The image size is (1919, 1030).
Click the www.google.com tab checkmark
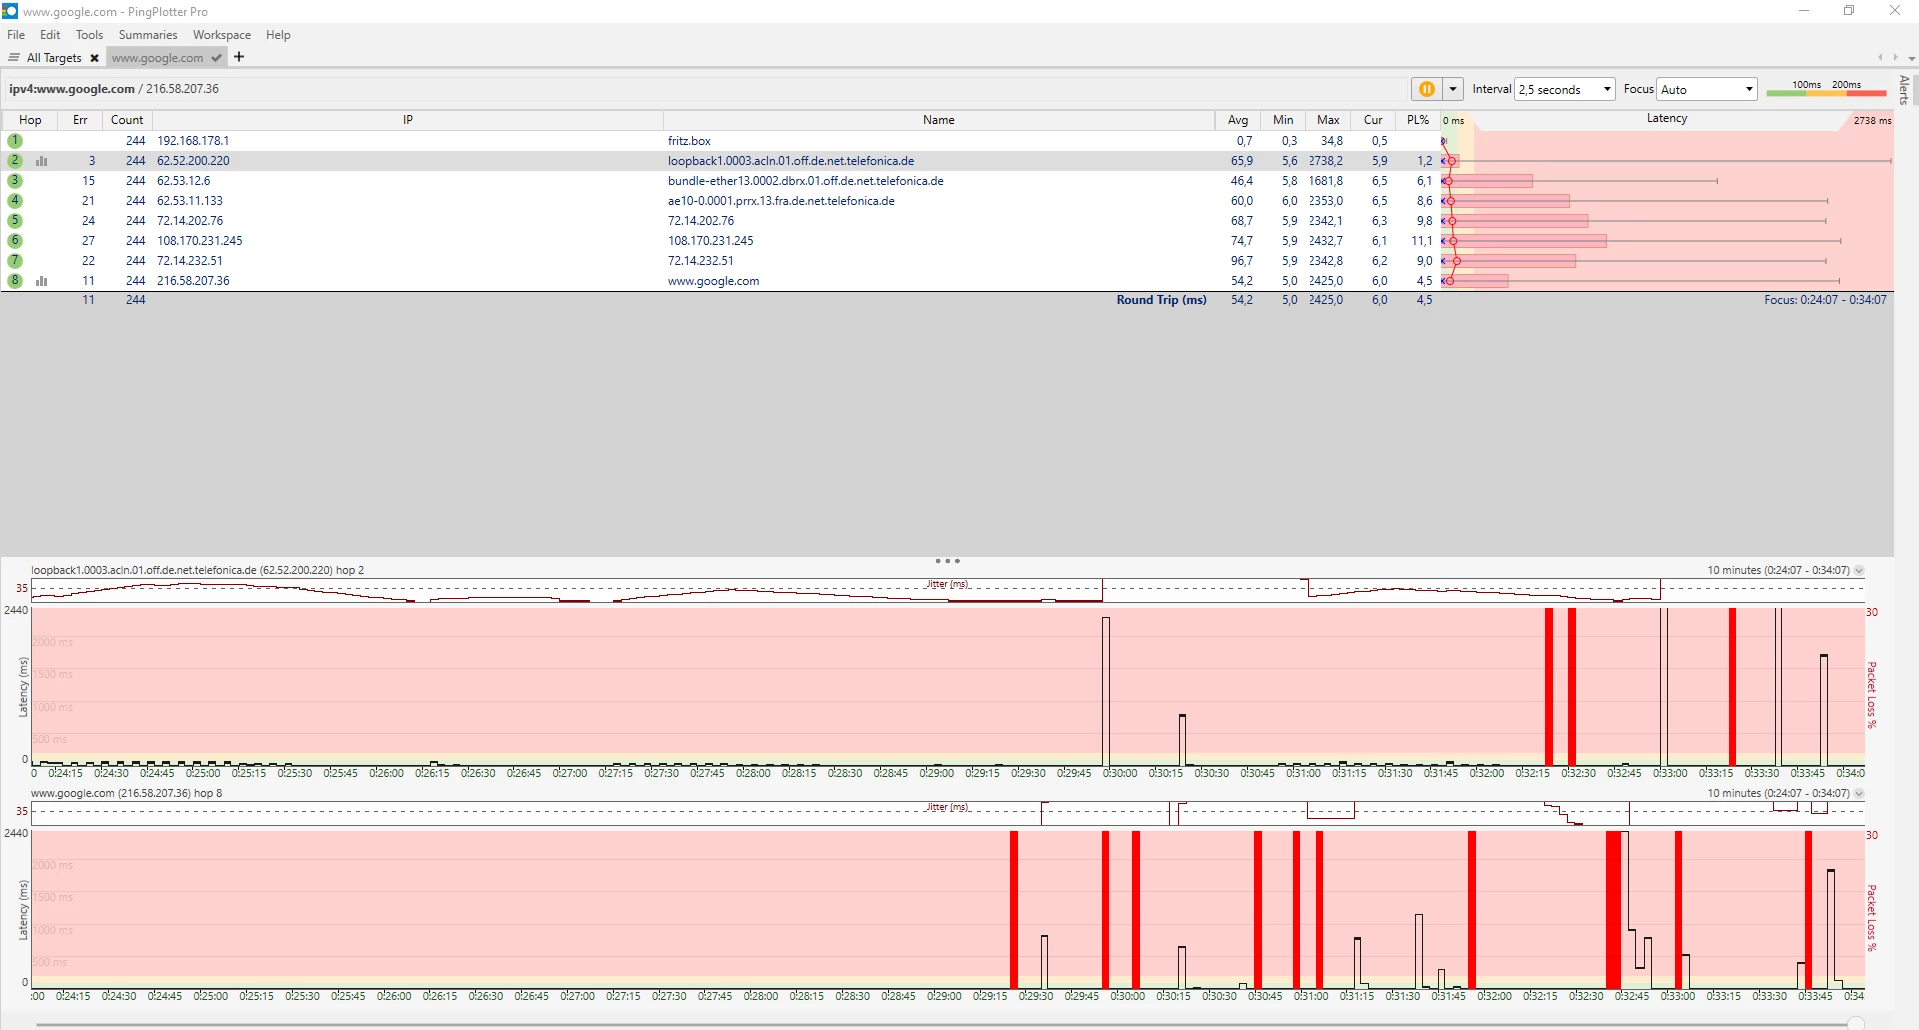coord(216,58)
